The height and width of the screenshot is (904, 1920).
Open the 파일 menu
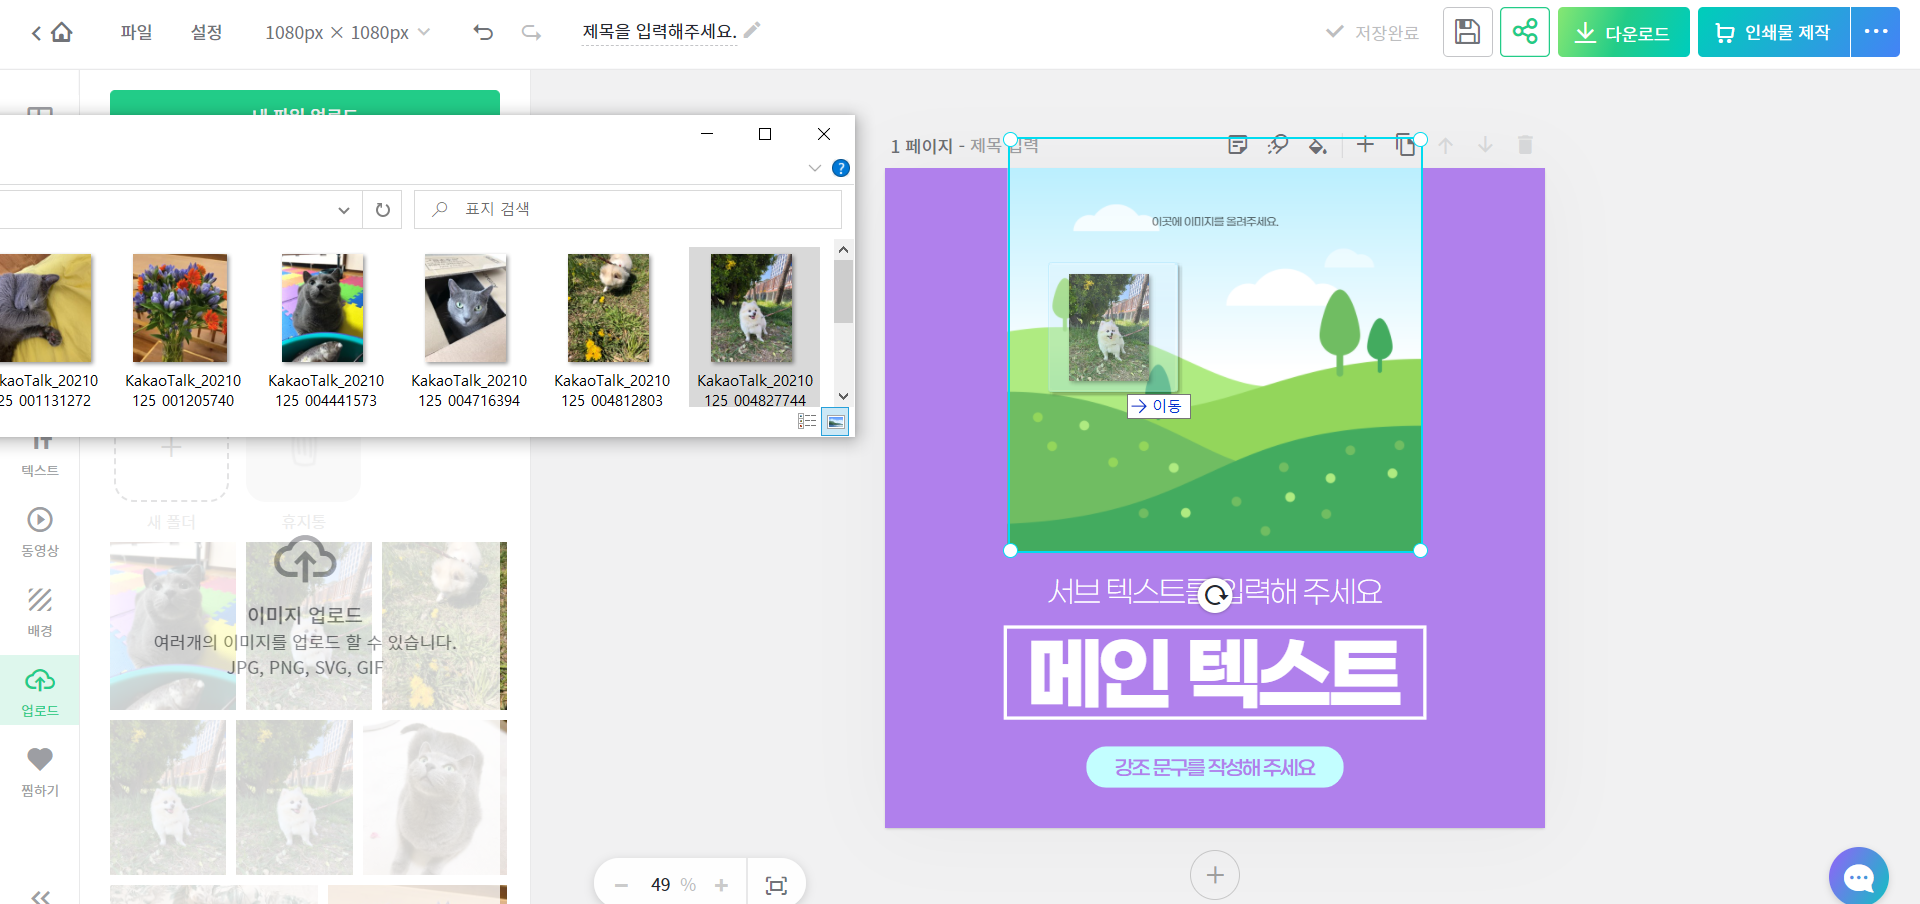point(136,32)
